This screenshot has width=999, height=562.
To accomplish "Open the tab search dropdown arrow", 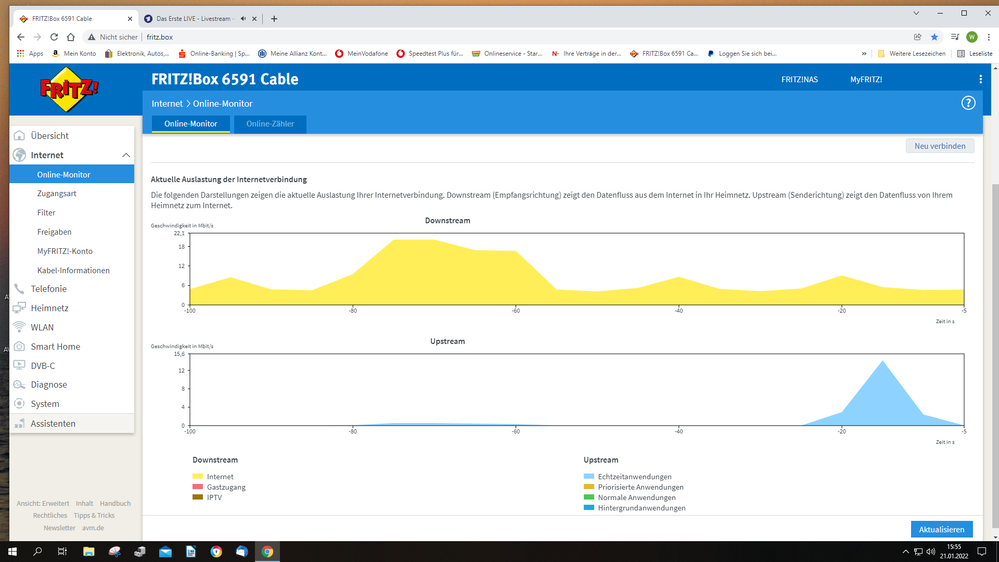I will pos(916,13).
